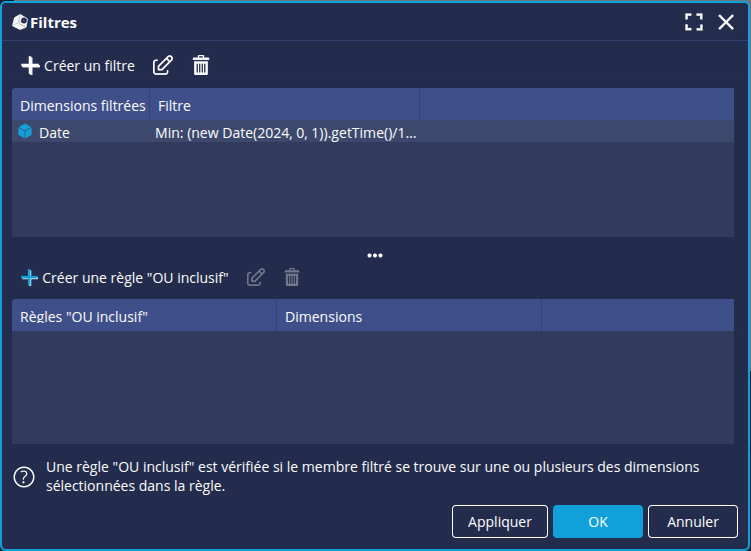The image size is (751, 551).
Task: Click the trash icon to delete the "OU inclusif" rule
Action: point(292,278)
